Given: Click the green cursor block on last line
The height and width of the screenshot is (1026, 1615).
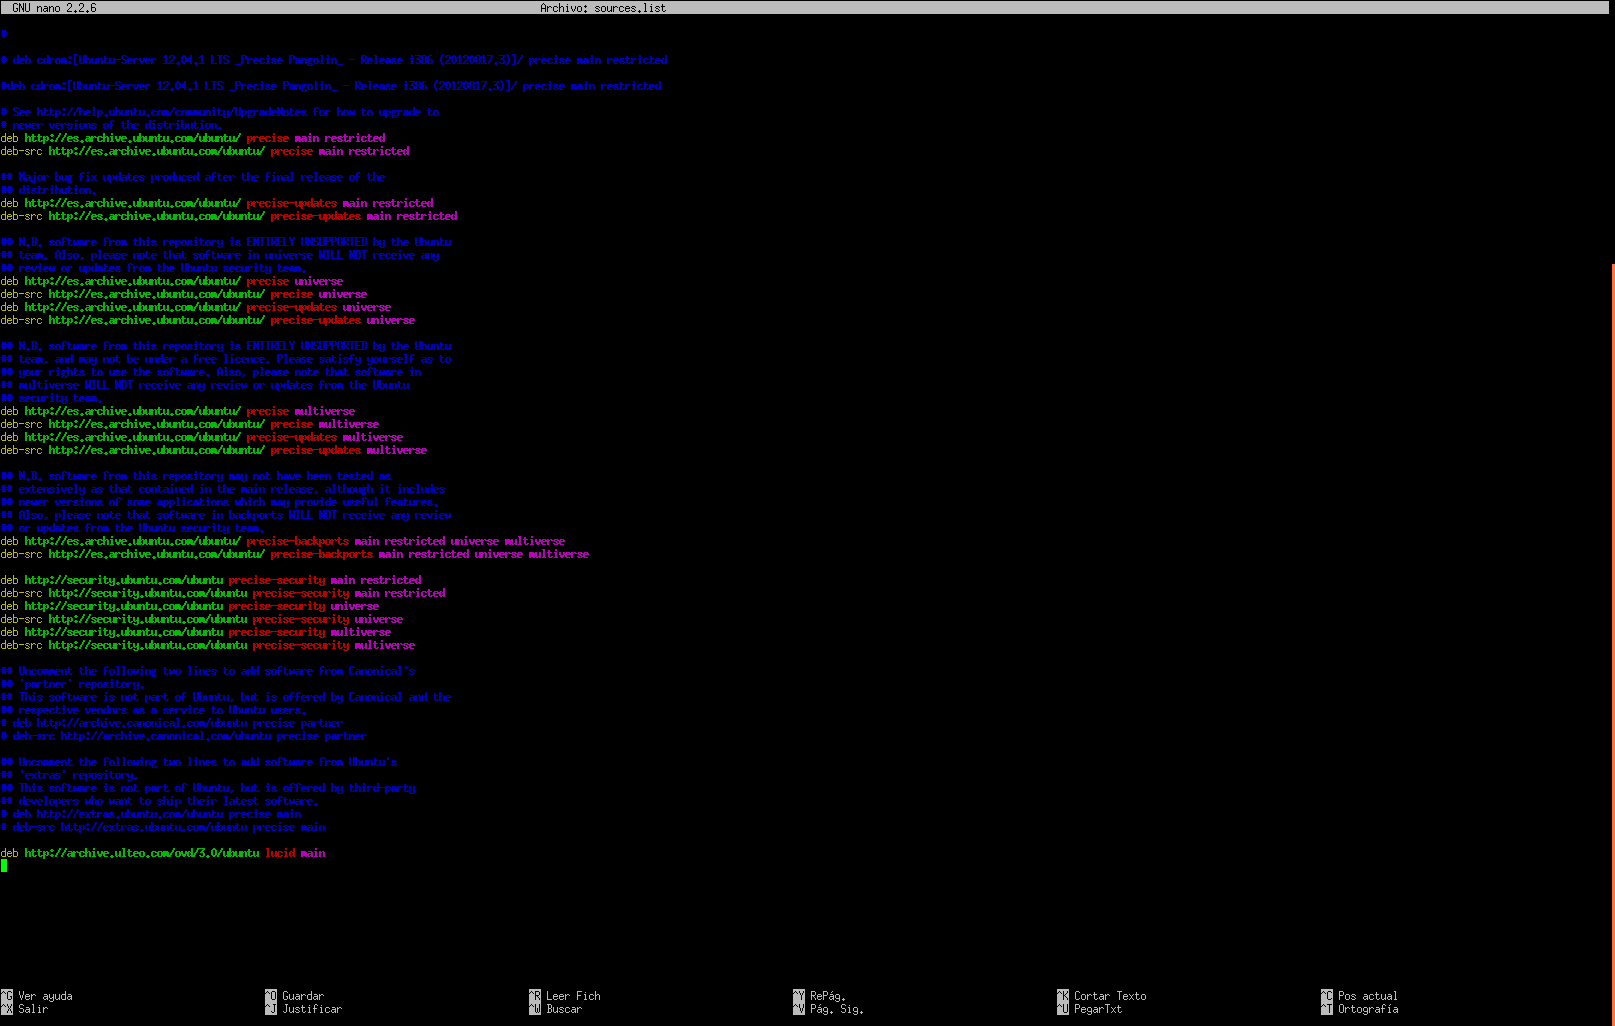Looking at the screenshot, I should 4,866.
